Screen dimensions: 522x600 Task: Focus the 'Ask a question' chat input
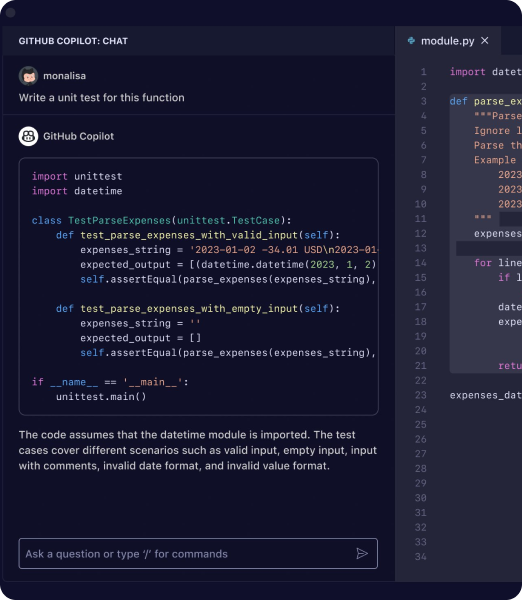click(198, 553)
